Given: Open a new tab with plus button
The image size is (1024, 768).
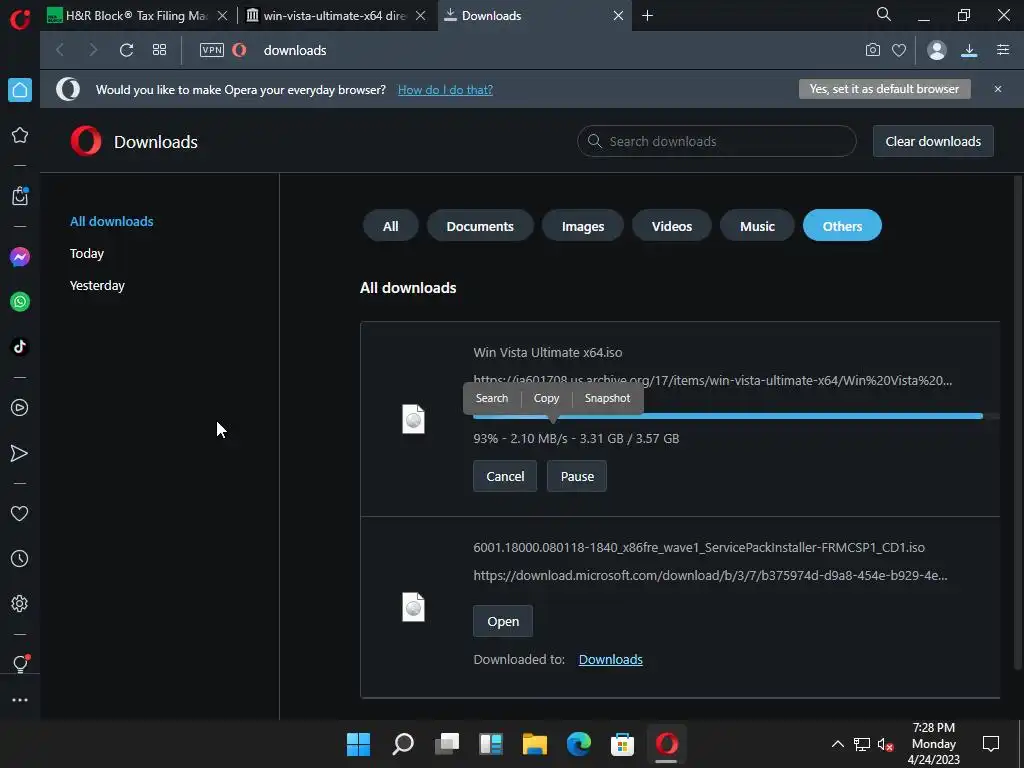Looking at the screenshot, I should click(647, 16).
